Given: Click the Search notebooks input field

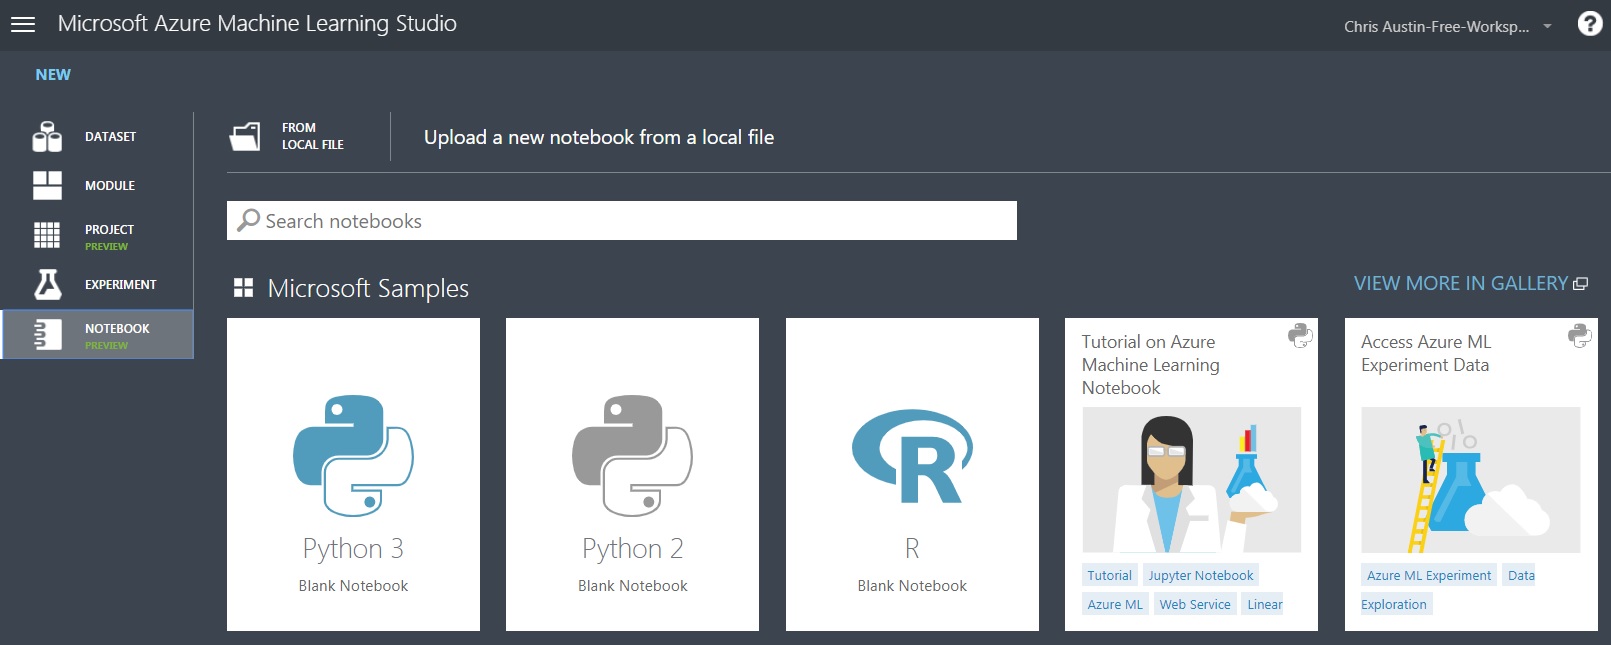Looking at the screenshot, I should (622, 221).
